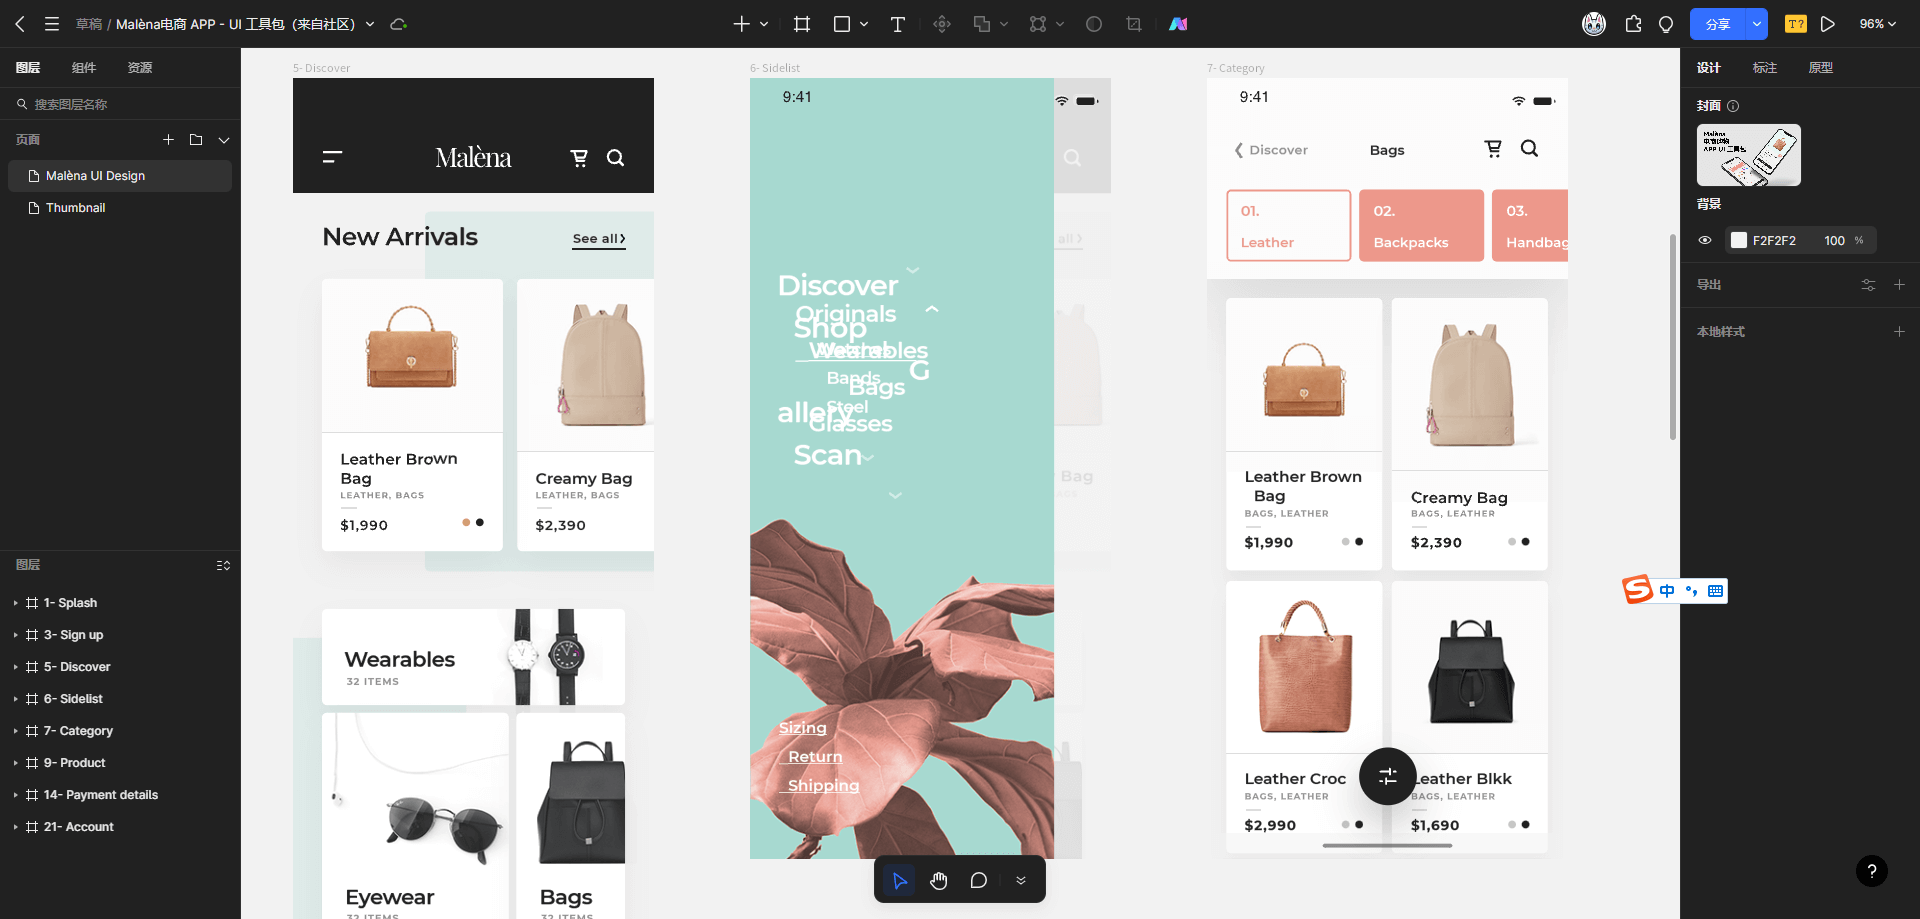Screen dimensions: 1920x919
Task: Add an export setting with the plus icon
Action: 1899,285
